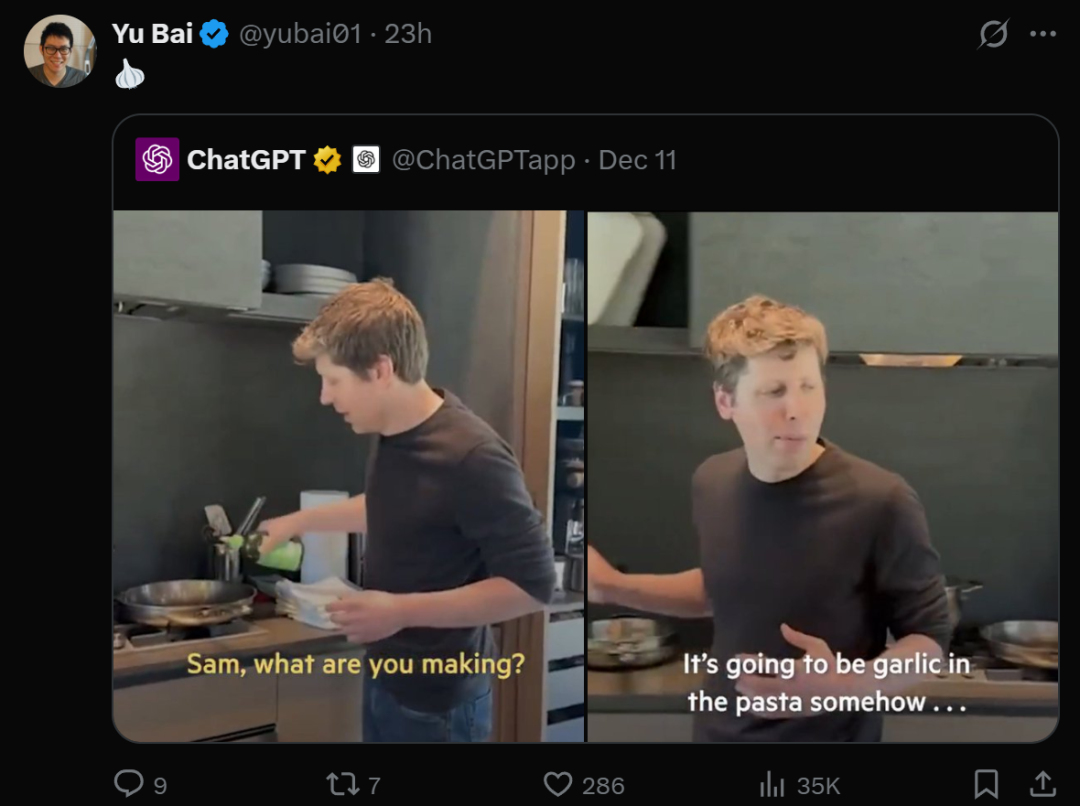The width and height of the screenshot is (1080, 806).
Task: Click the share upload icon
Action: point(1042,784)
